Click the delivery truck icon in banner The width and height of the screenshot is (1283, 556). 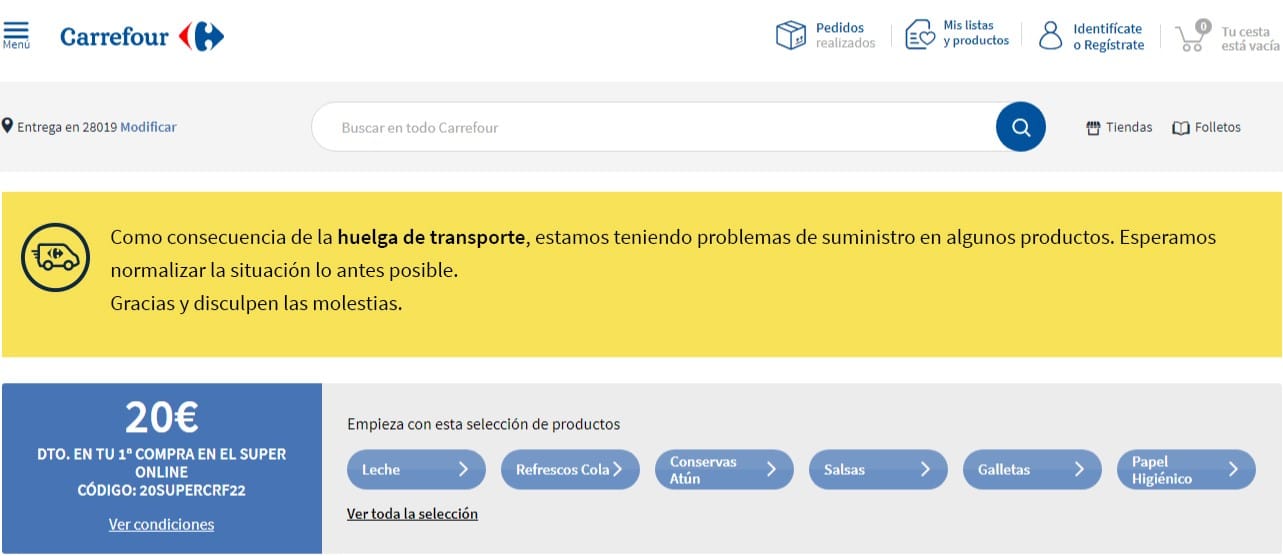55,257
